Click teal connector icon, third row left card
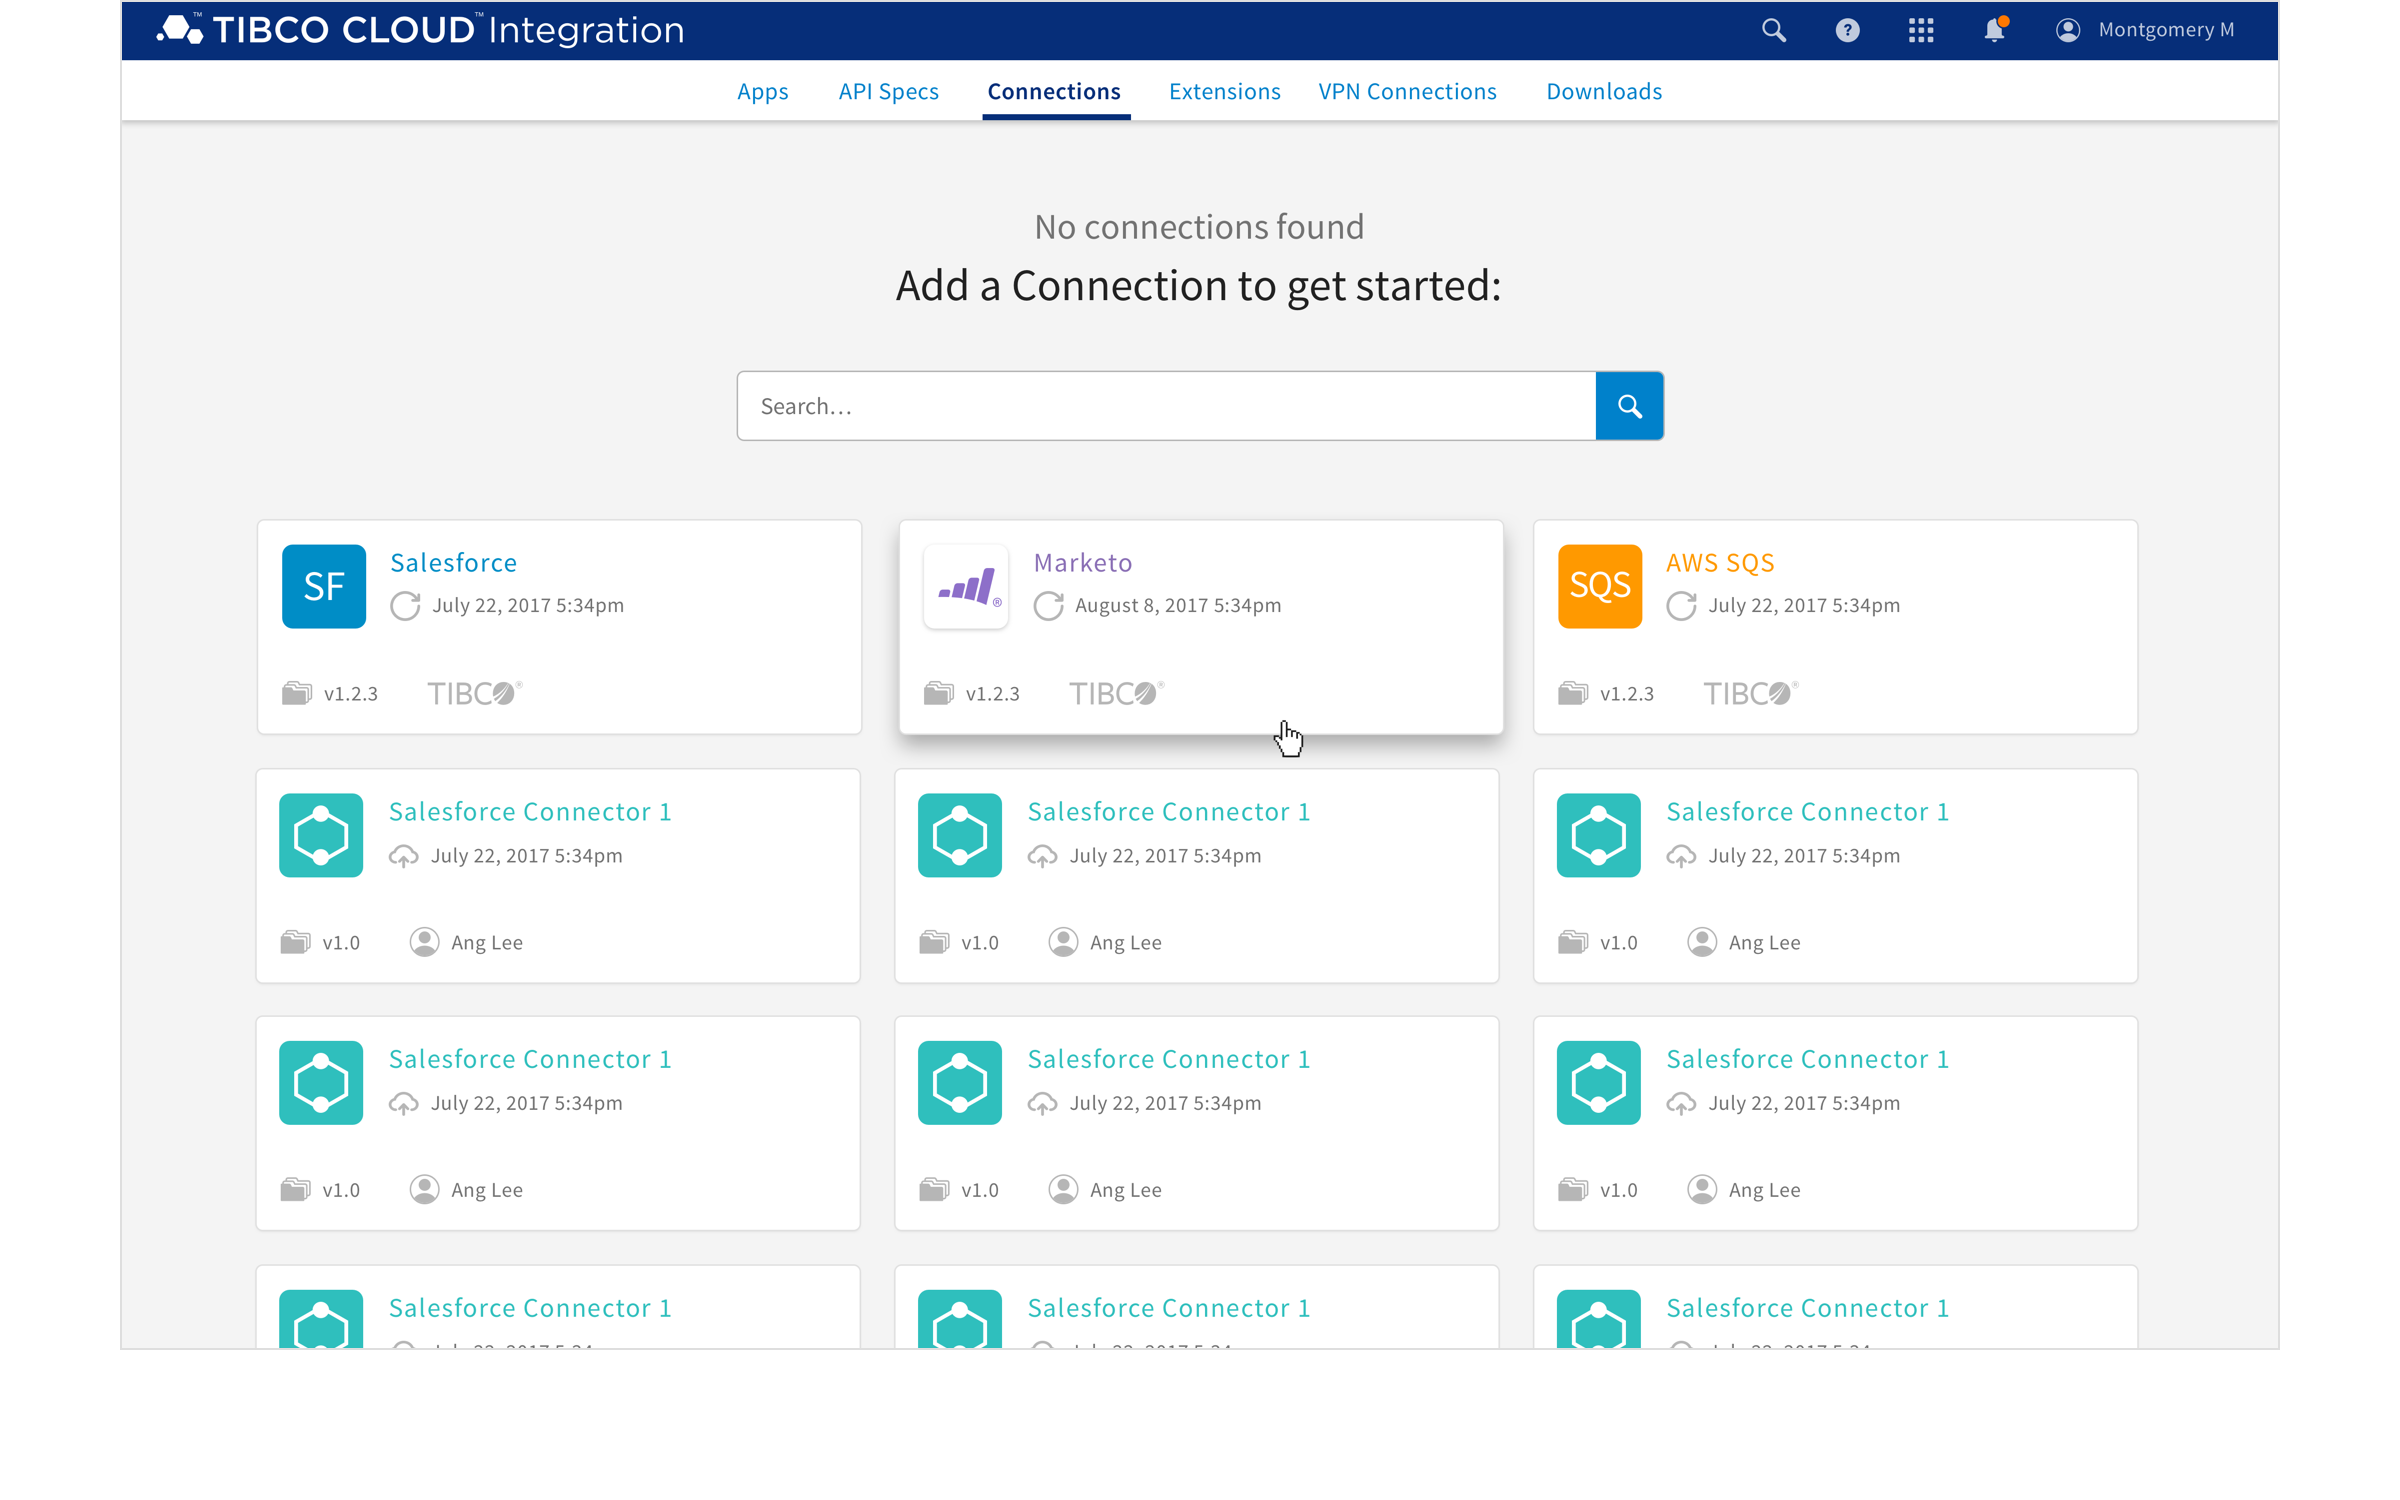Image resolution: width=2400 pixels, height=1500 pixels. 321,1083
